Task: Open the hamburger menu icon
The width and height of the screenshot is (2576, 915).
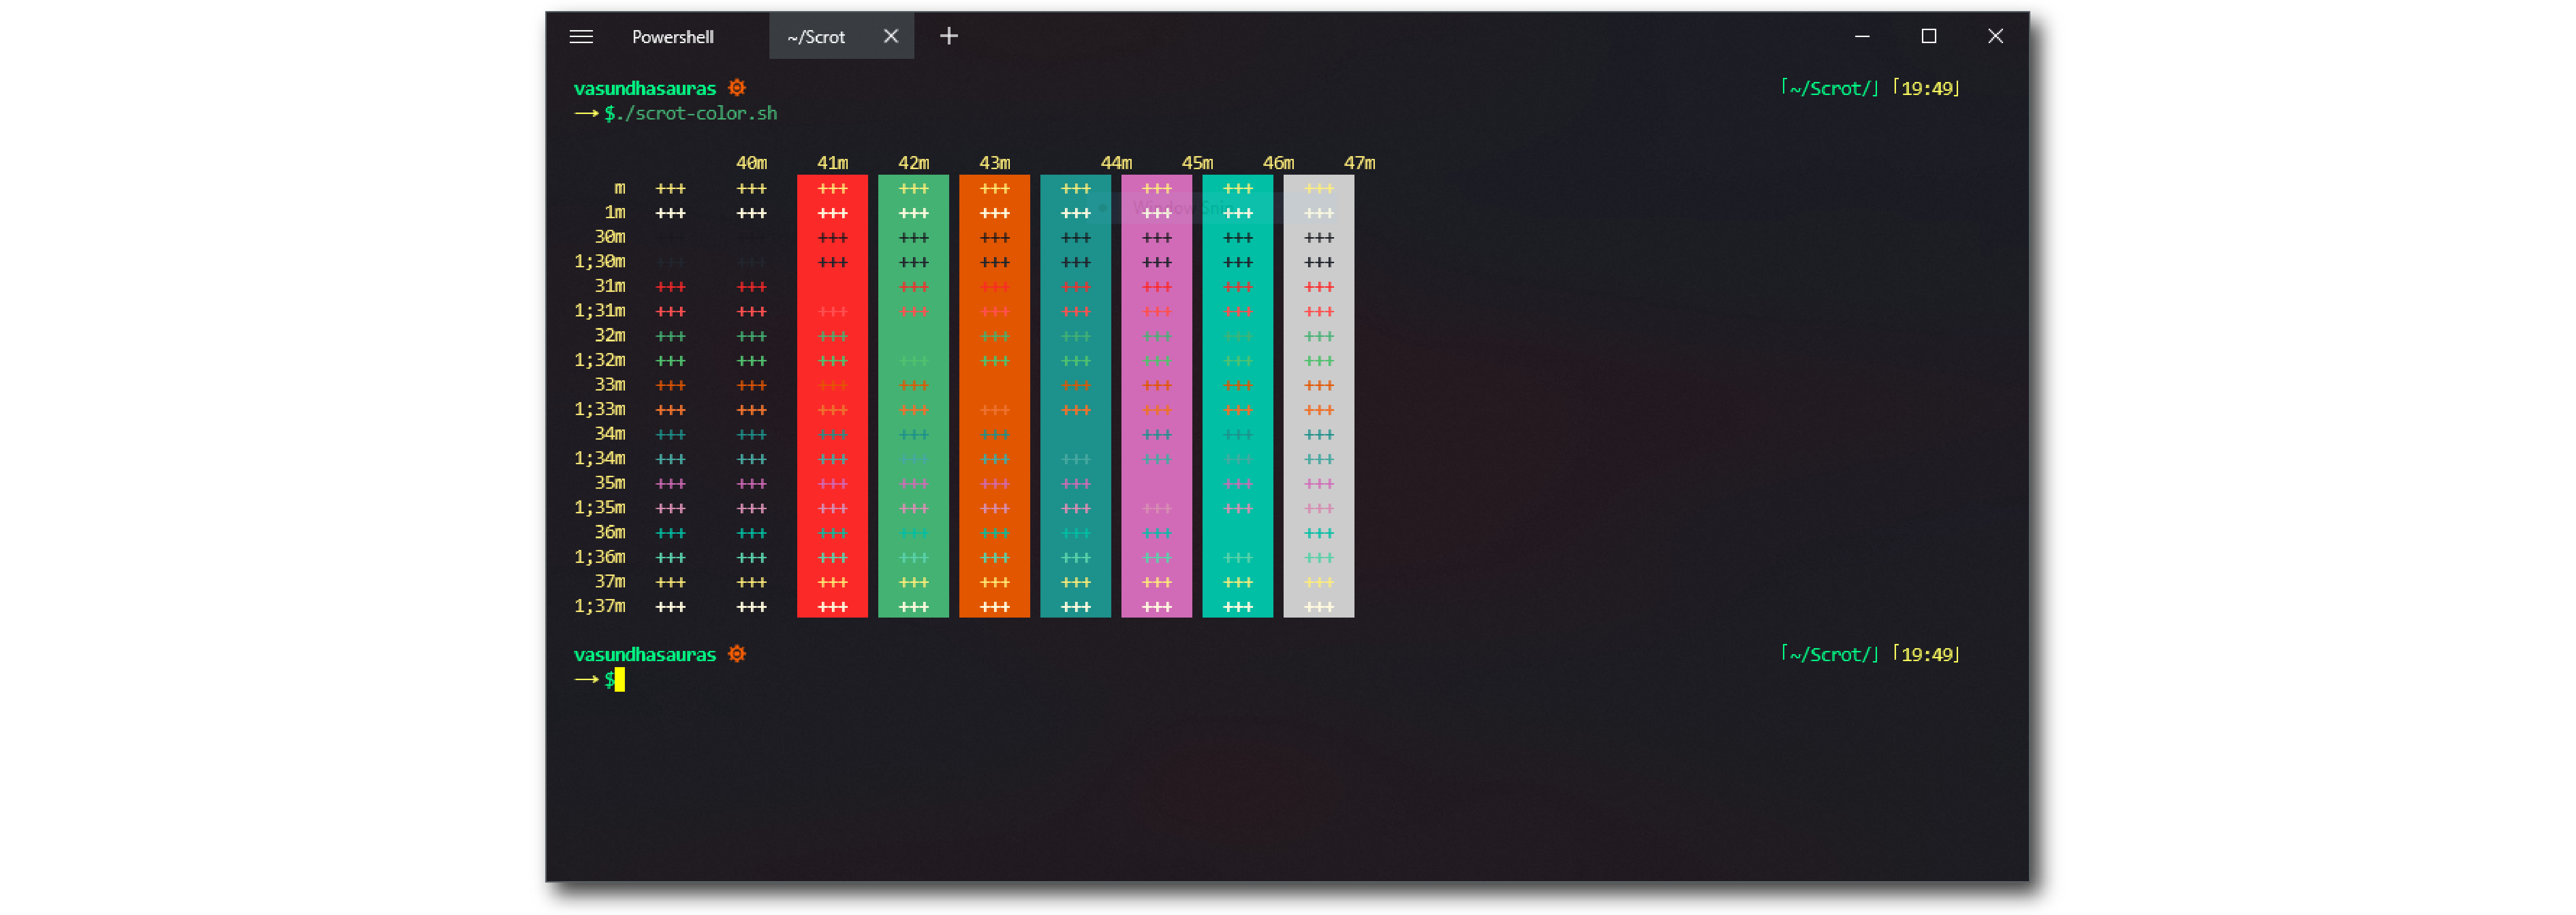Action: pyautogui.click(x=581, y=37)
